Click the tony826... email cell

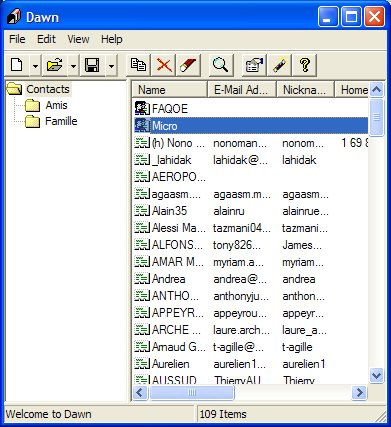(x=237, y=245)
